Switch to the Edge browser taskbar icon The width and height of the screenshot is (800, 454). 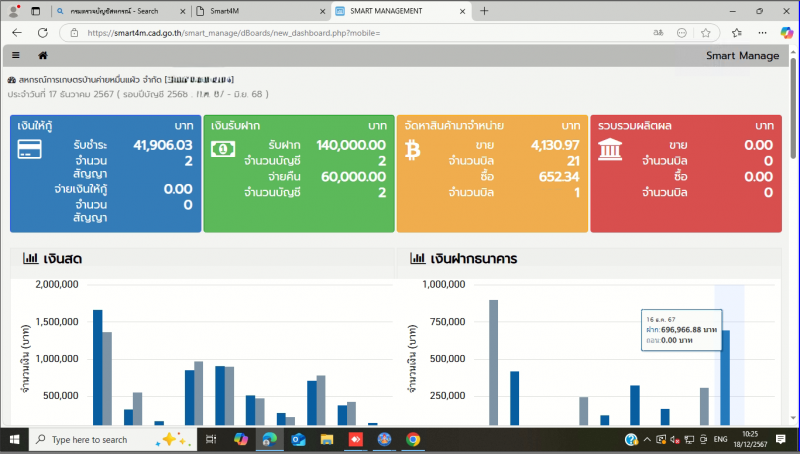[269, 439]
